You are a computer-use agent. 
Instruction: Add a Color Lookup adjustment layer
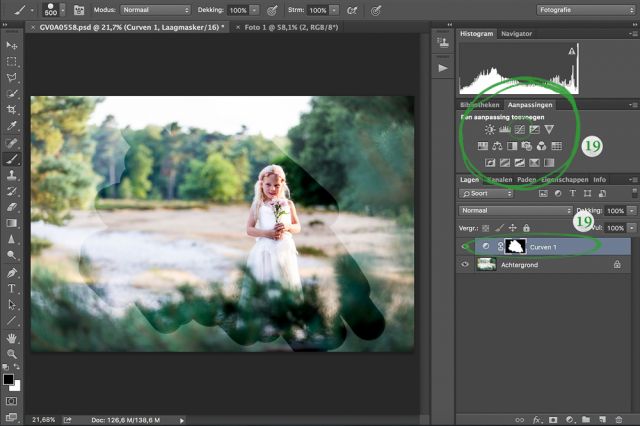556,146
